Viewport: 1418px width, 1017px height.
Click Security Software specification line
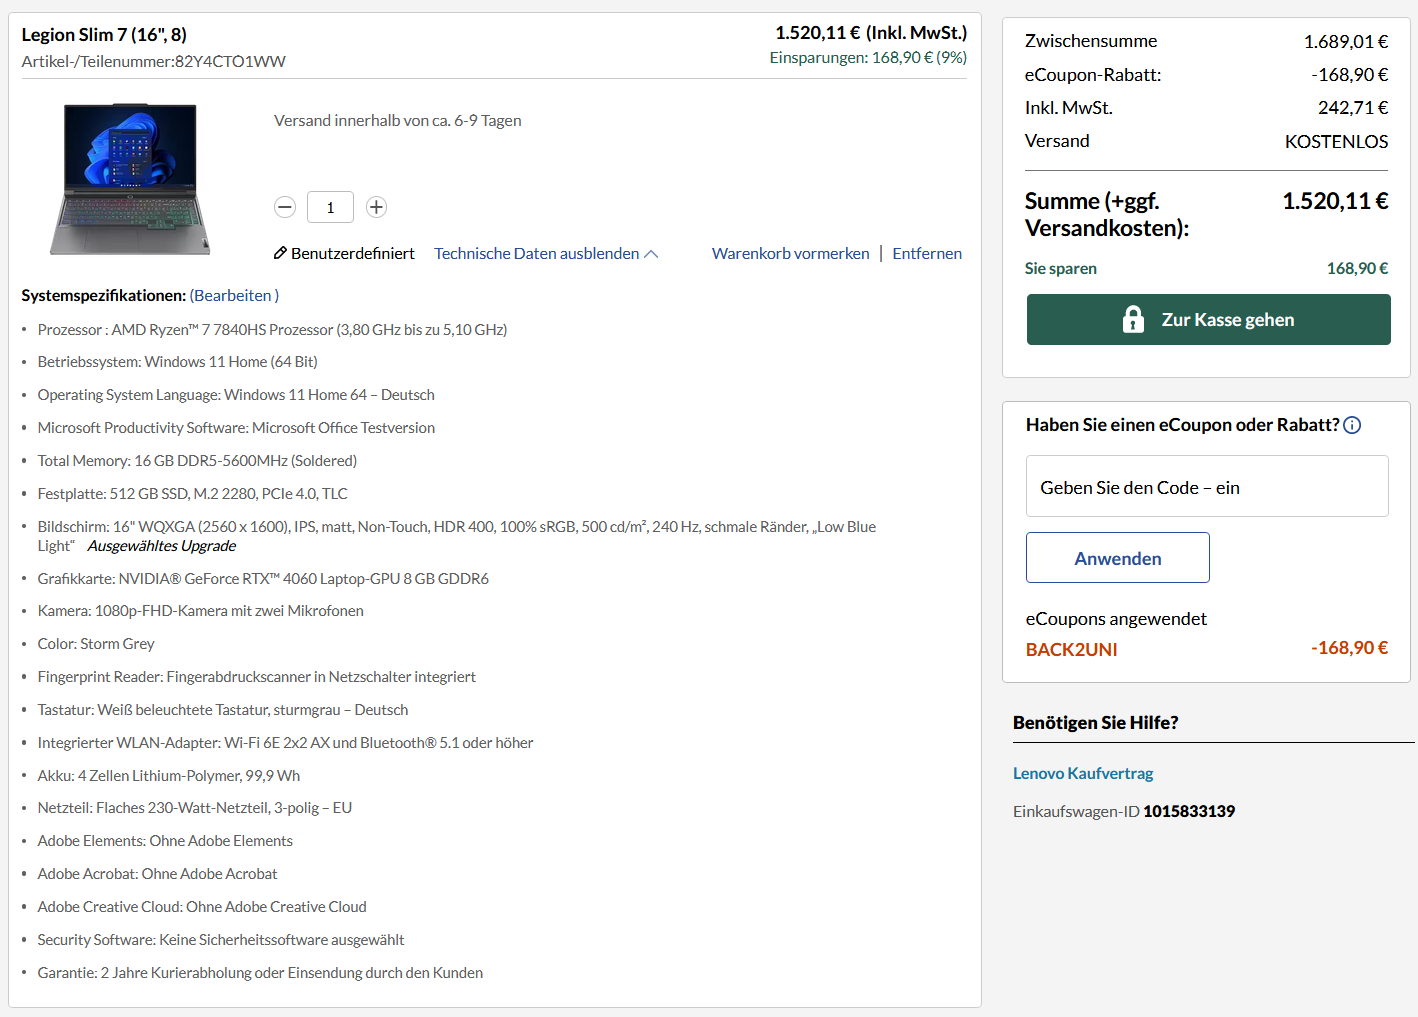coord(221,939)
